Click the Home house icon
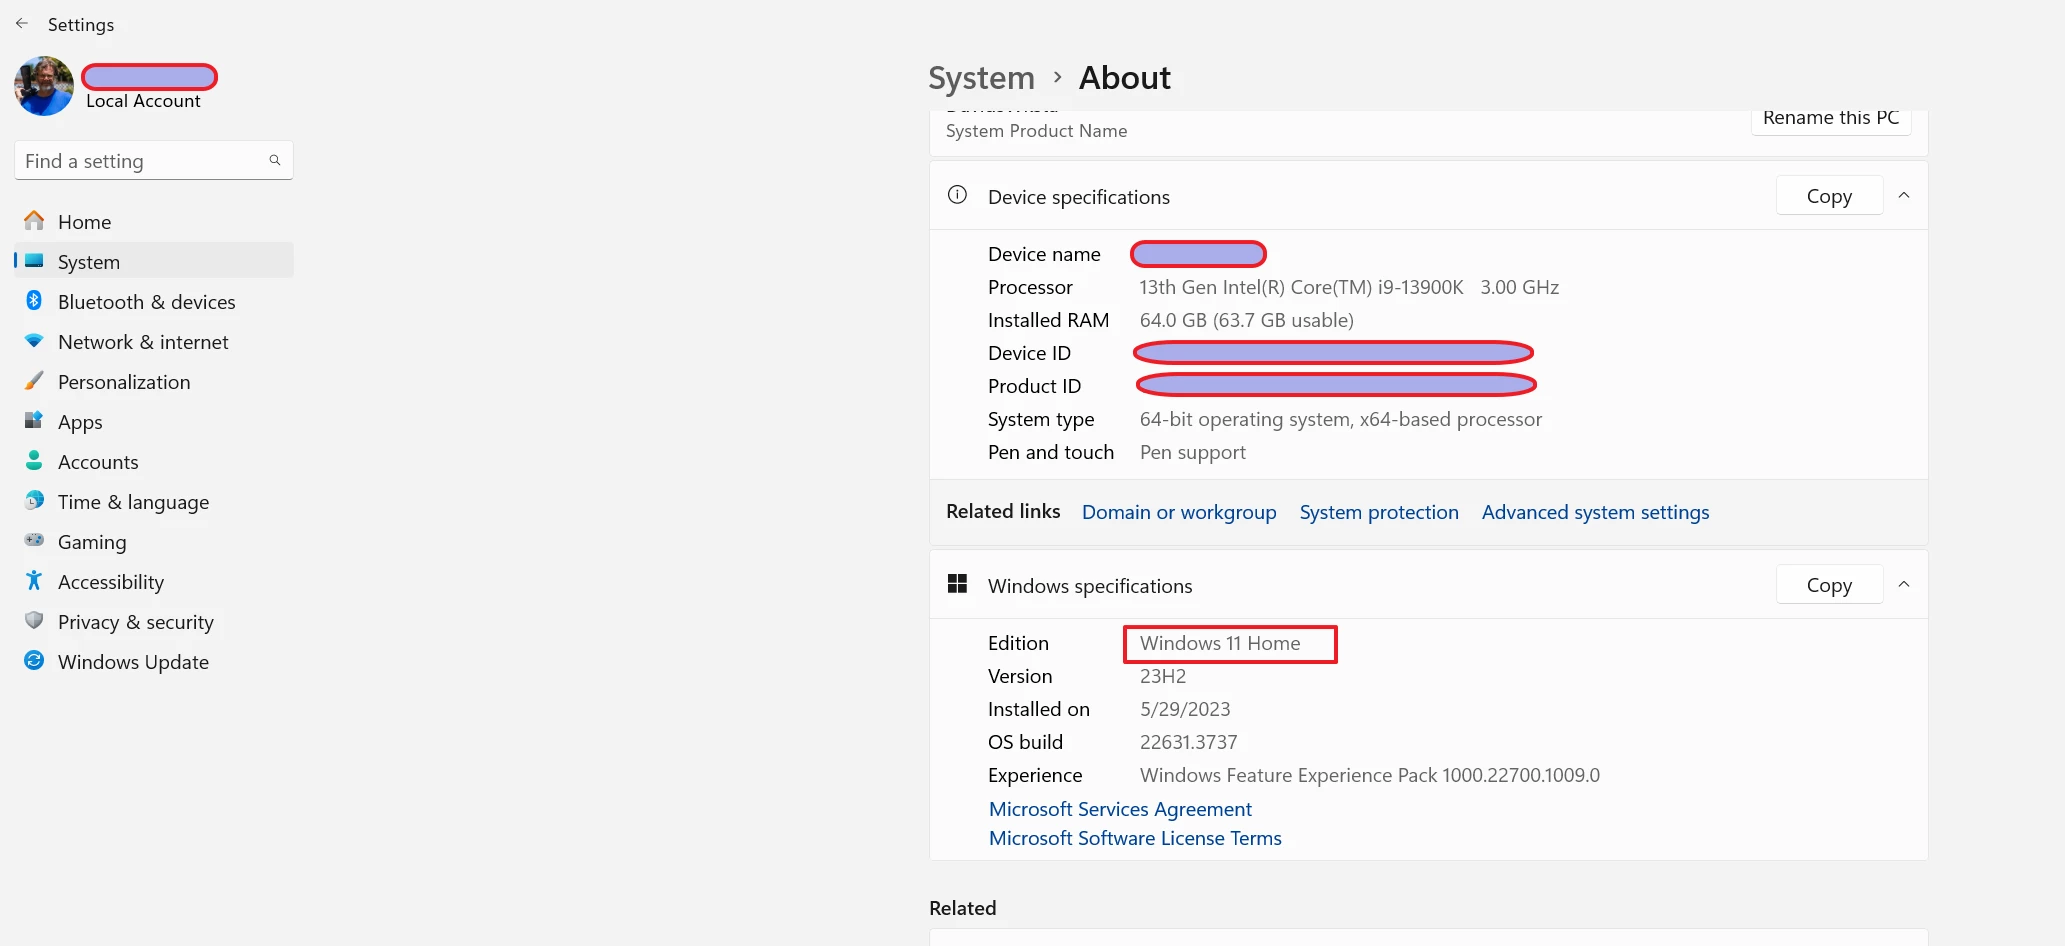Screen dimensions: 2065x946 34,220
